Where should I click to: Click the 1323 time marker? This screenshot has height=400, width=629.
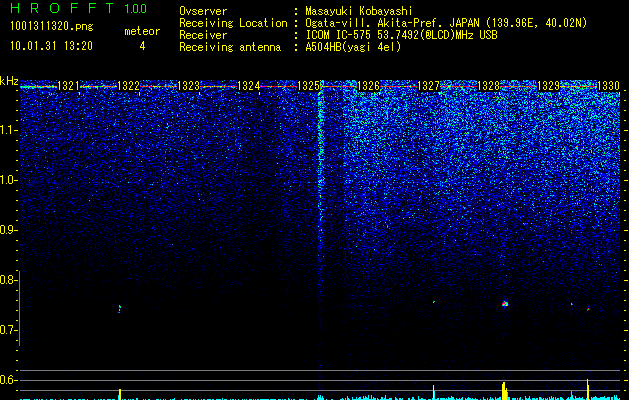188,86
